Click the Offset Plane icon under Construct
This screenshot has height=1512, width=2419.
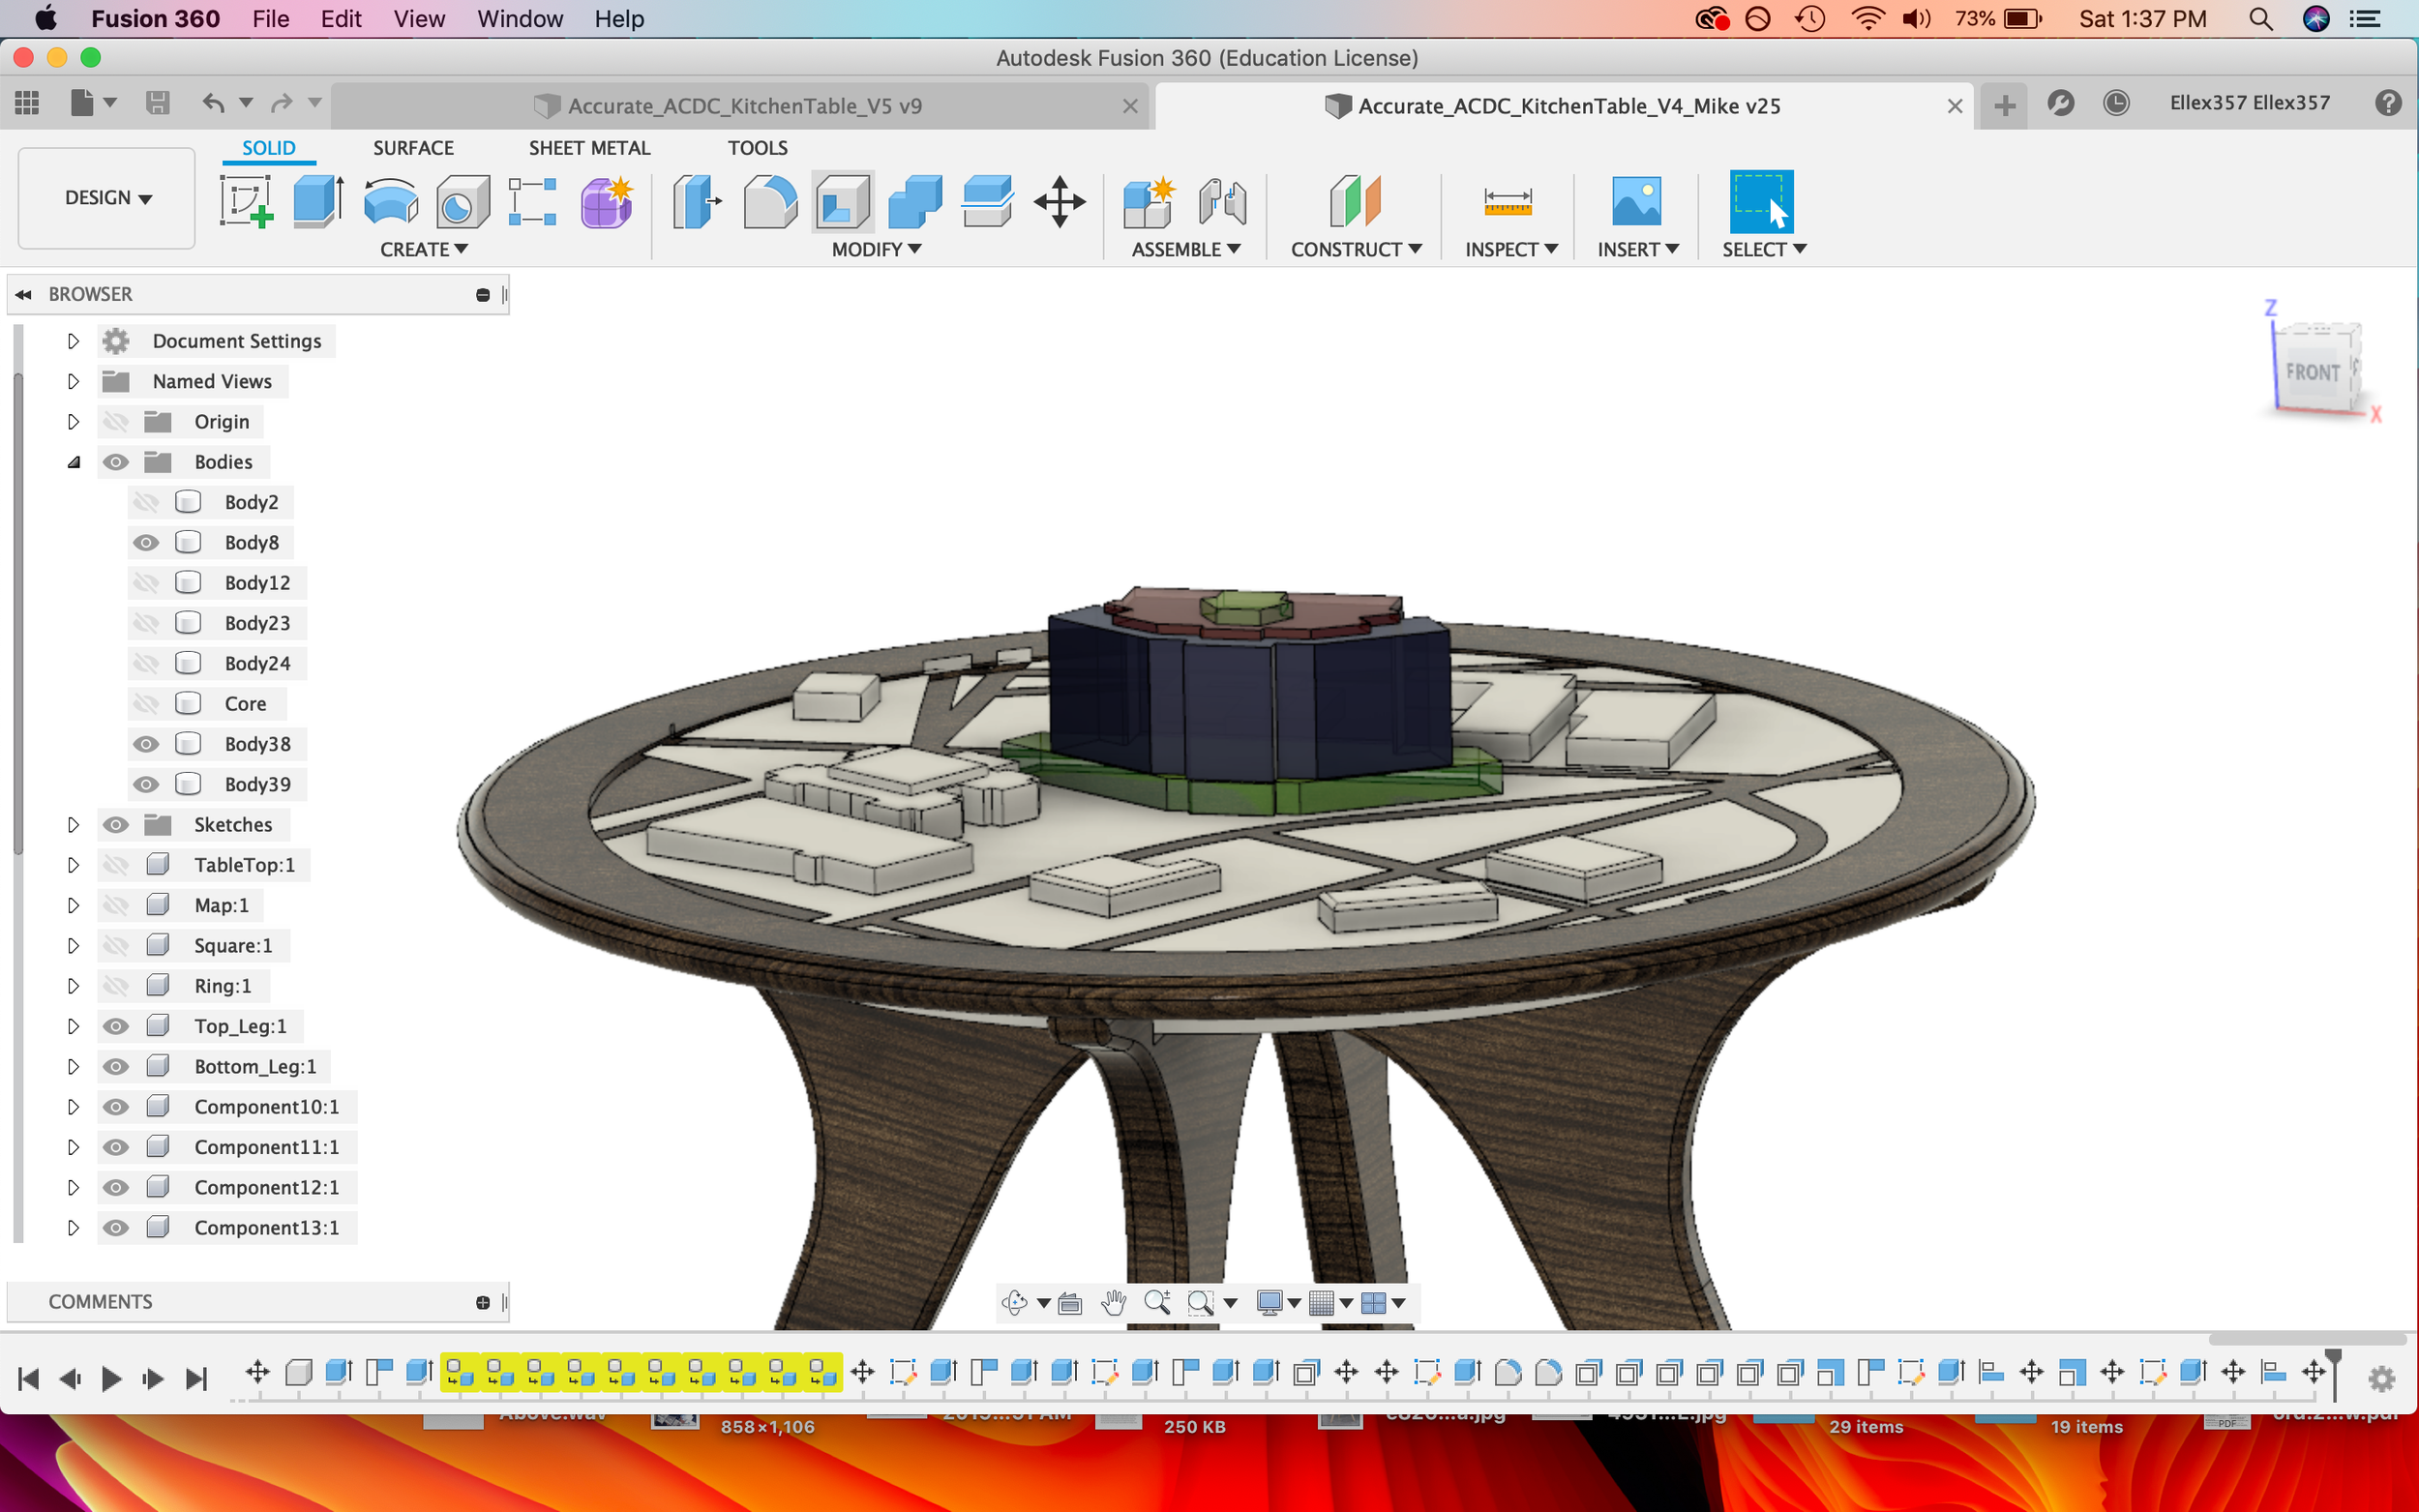(1355, 200)
